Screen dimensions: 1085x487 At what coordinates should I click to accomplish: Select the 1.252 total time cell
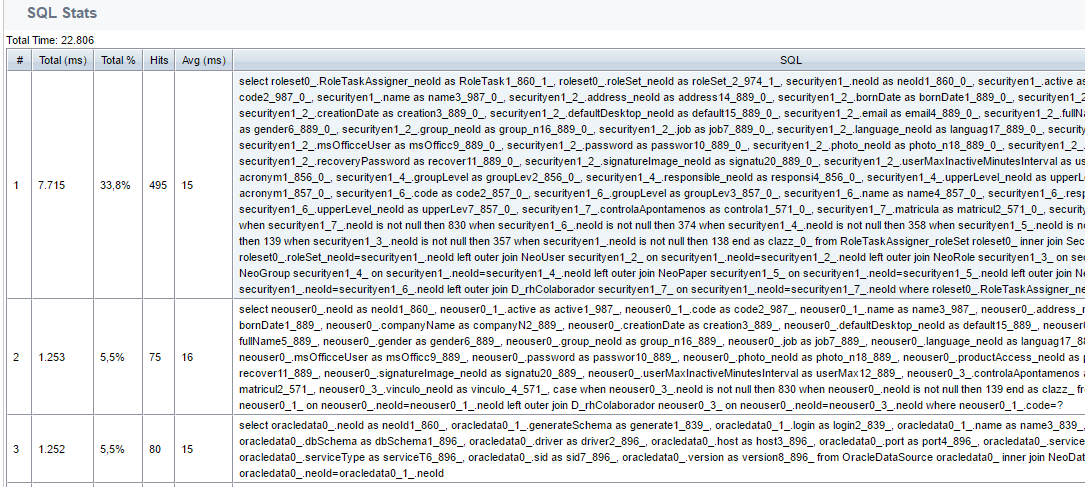[63, 449]
